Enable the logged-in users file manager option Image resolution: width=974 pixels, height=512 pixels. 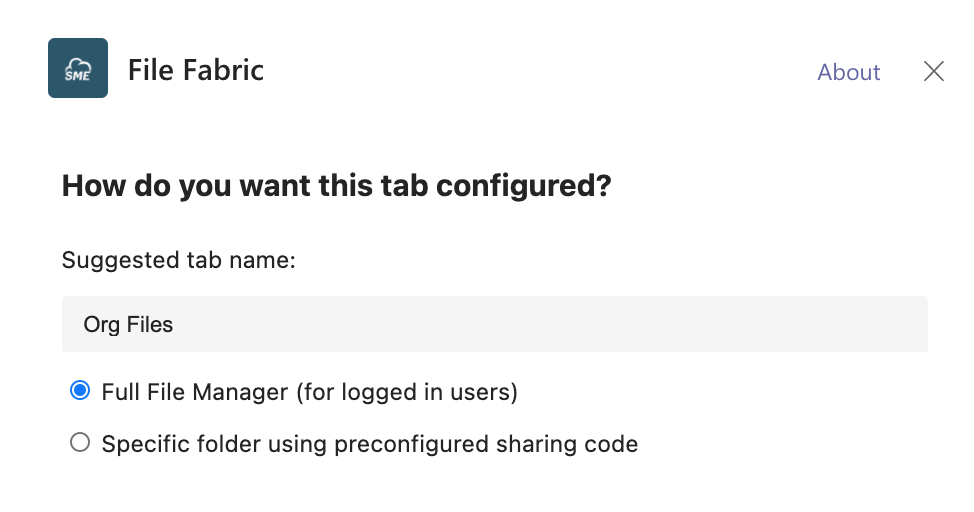point(80,391)
